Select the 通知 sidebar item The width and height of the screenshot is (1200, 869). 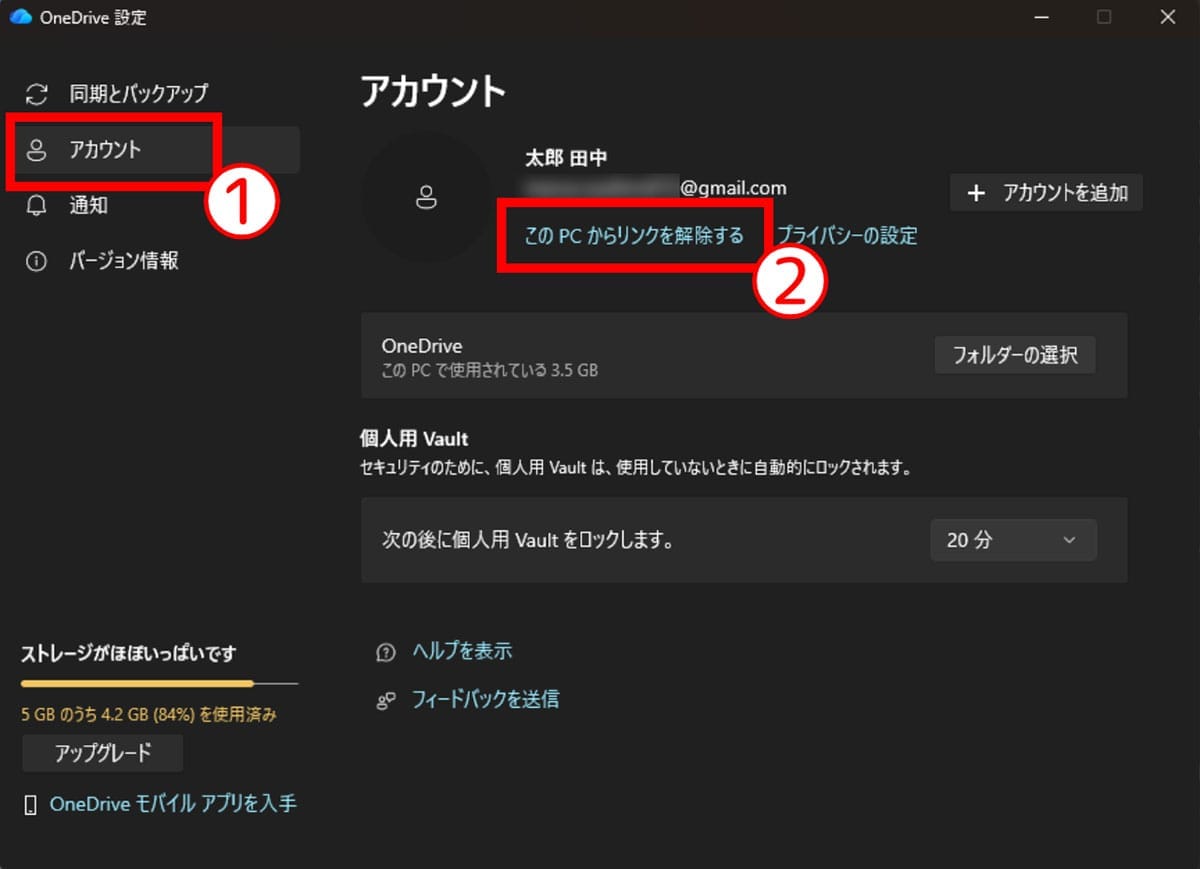89,206
